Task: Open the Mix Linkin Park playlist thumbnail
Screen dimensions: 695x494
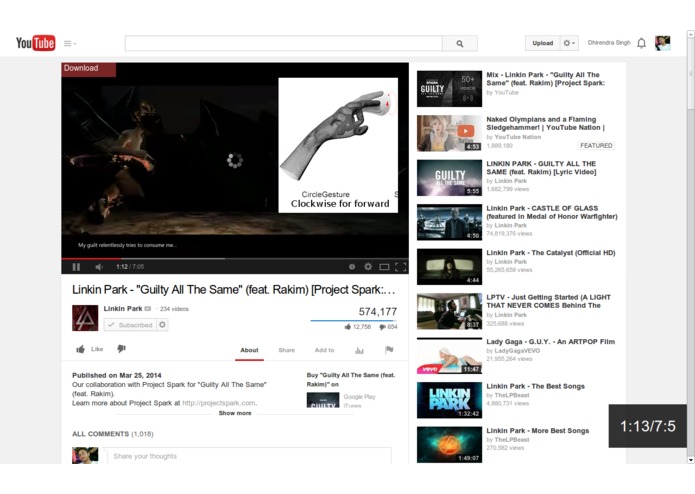Action: click(449, 89)
